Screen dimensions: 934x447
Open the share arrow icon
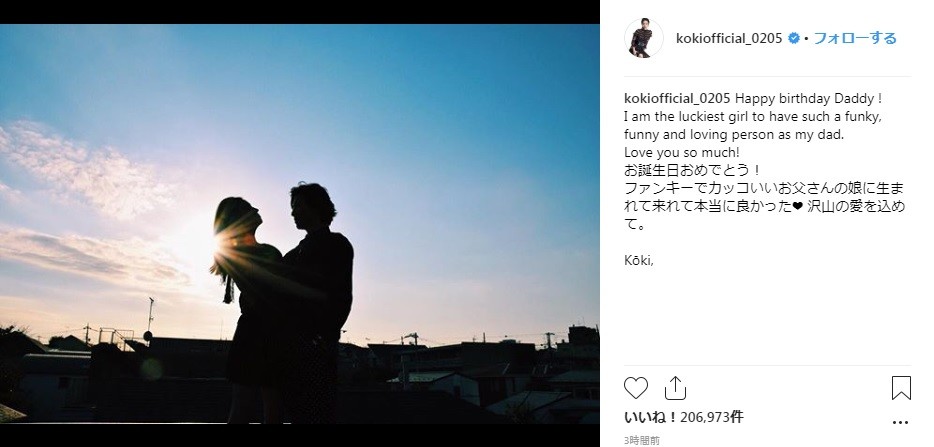pyautogui.click(x=675, y=388)
